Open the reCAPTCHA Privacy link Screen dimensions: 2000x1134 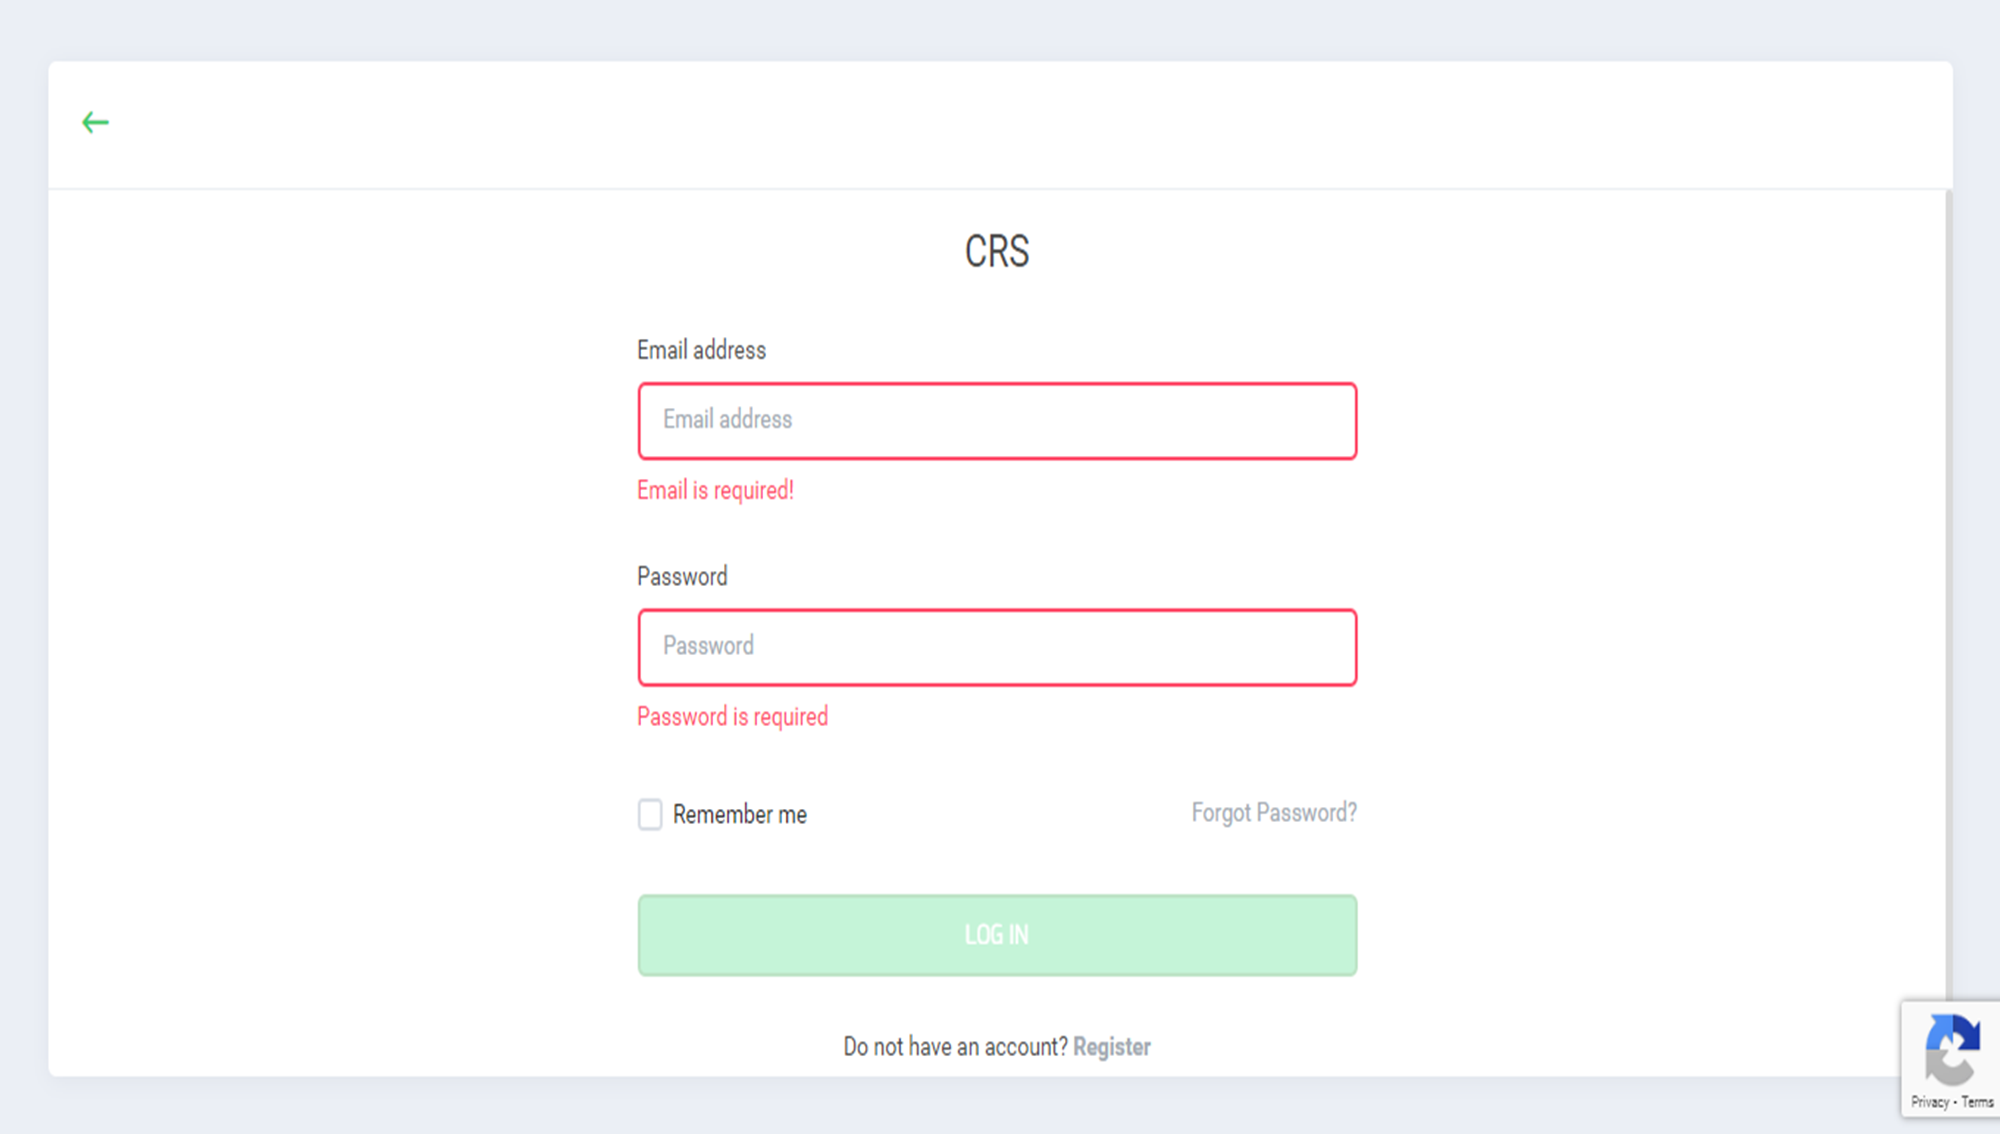point(1929,1102)
